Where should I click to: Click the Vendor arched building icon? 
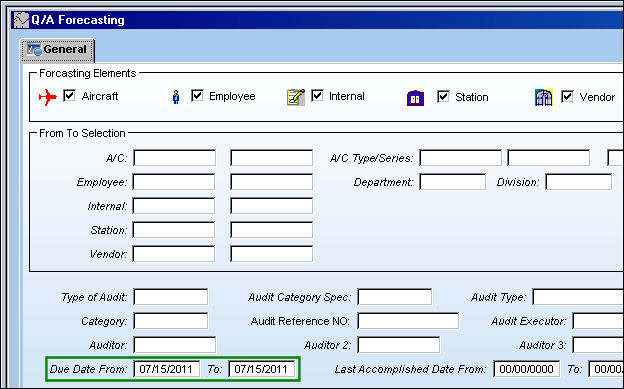(x=544, y=98)
